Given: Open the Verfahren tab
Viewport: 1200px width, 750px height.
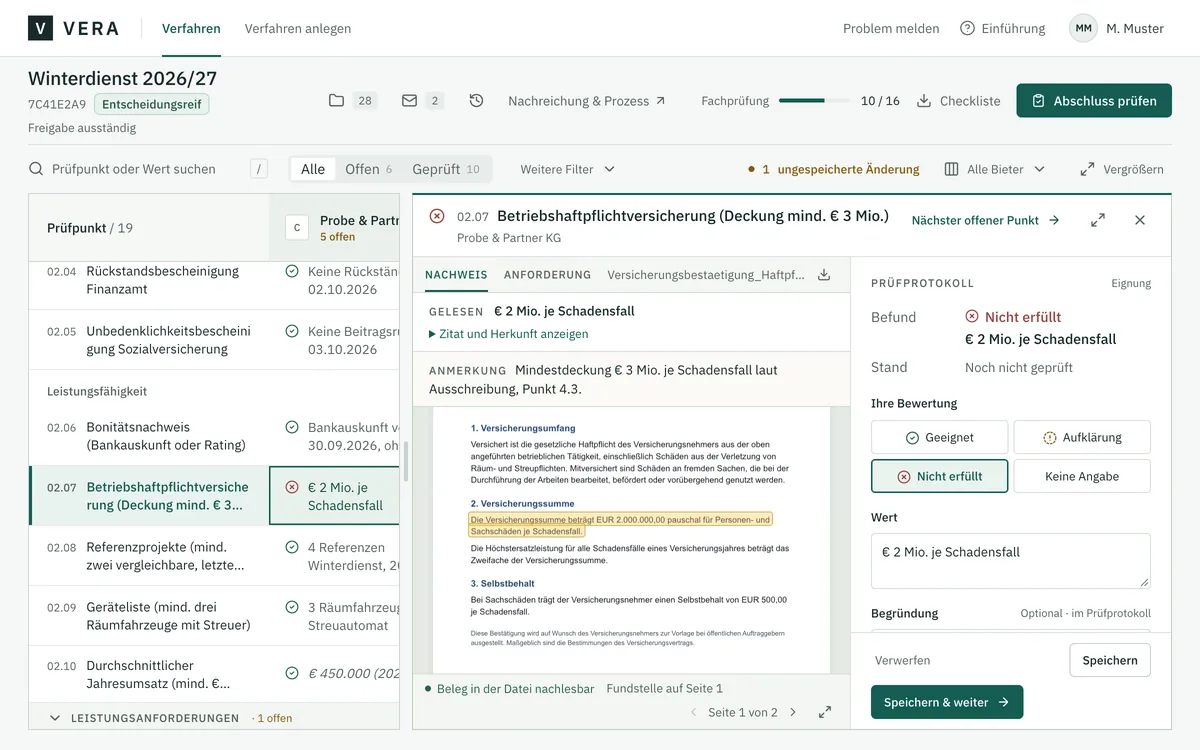Looking at the screenshot, I should pyautogui.click(x=191, y=28).
